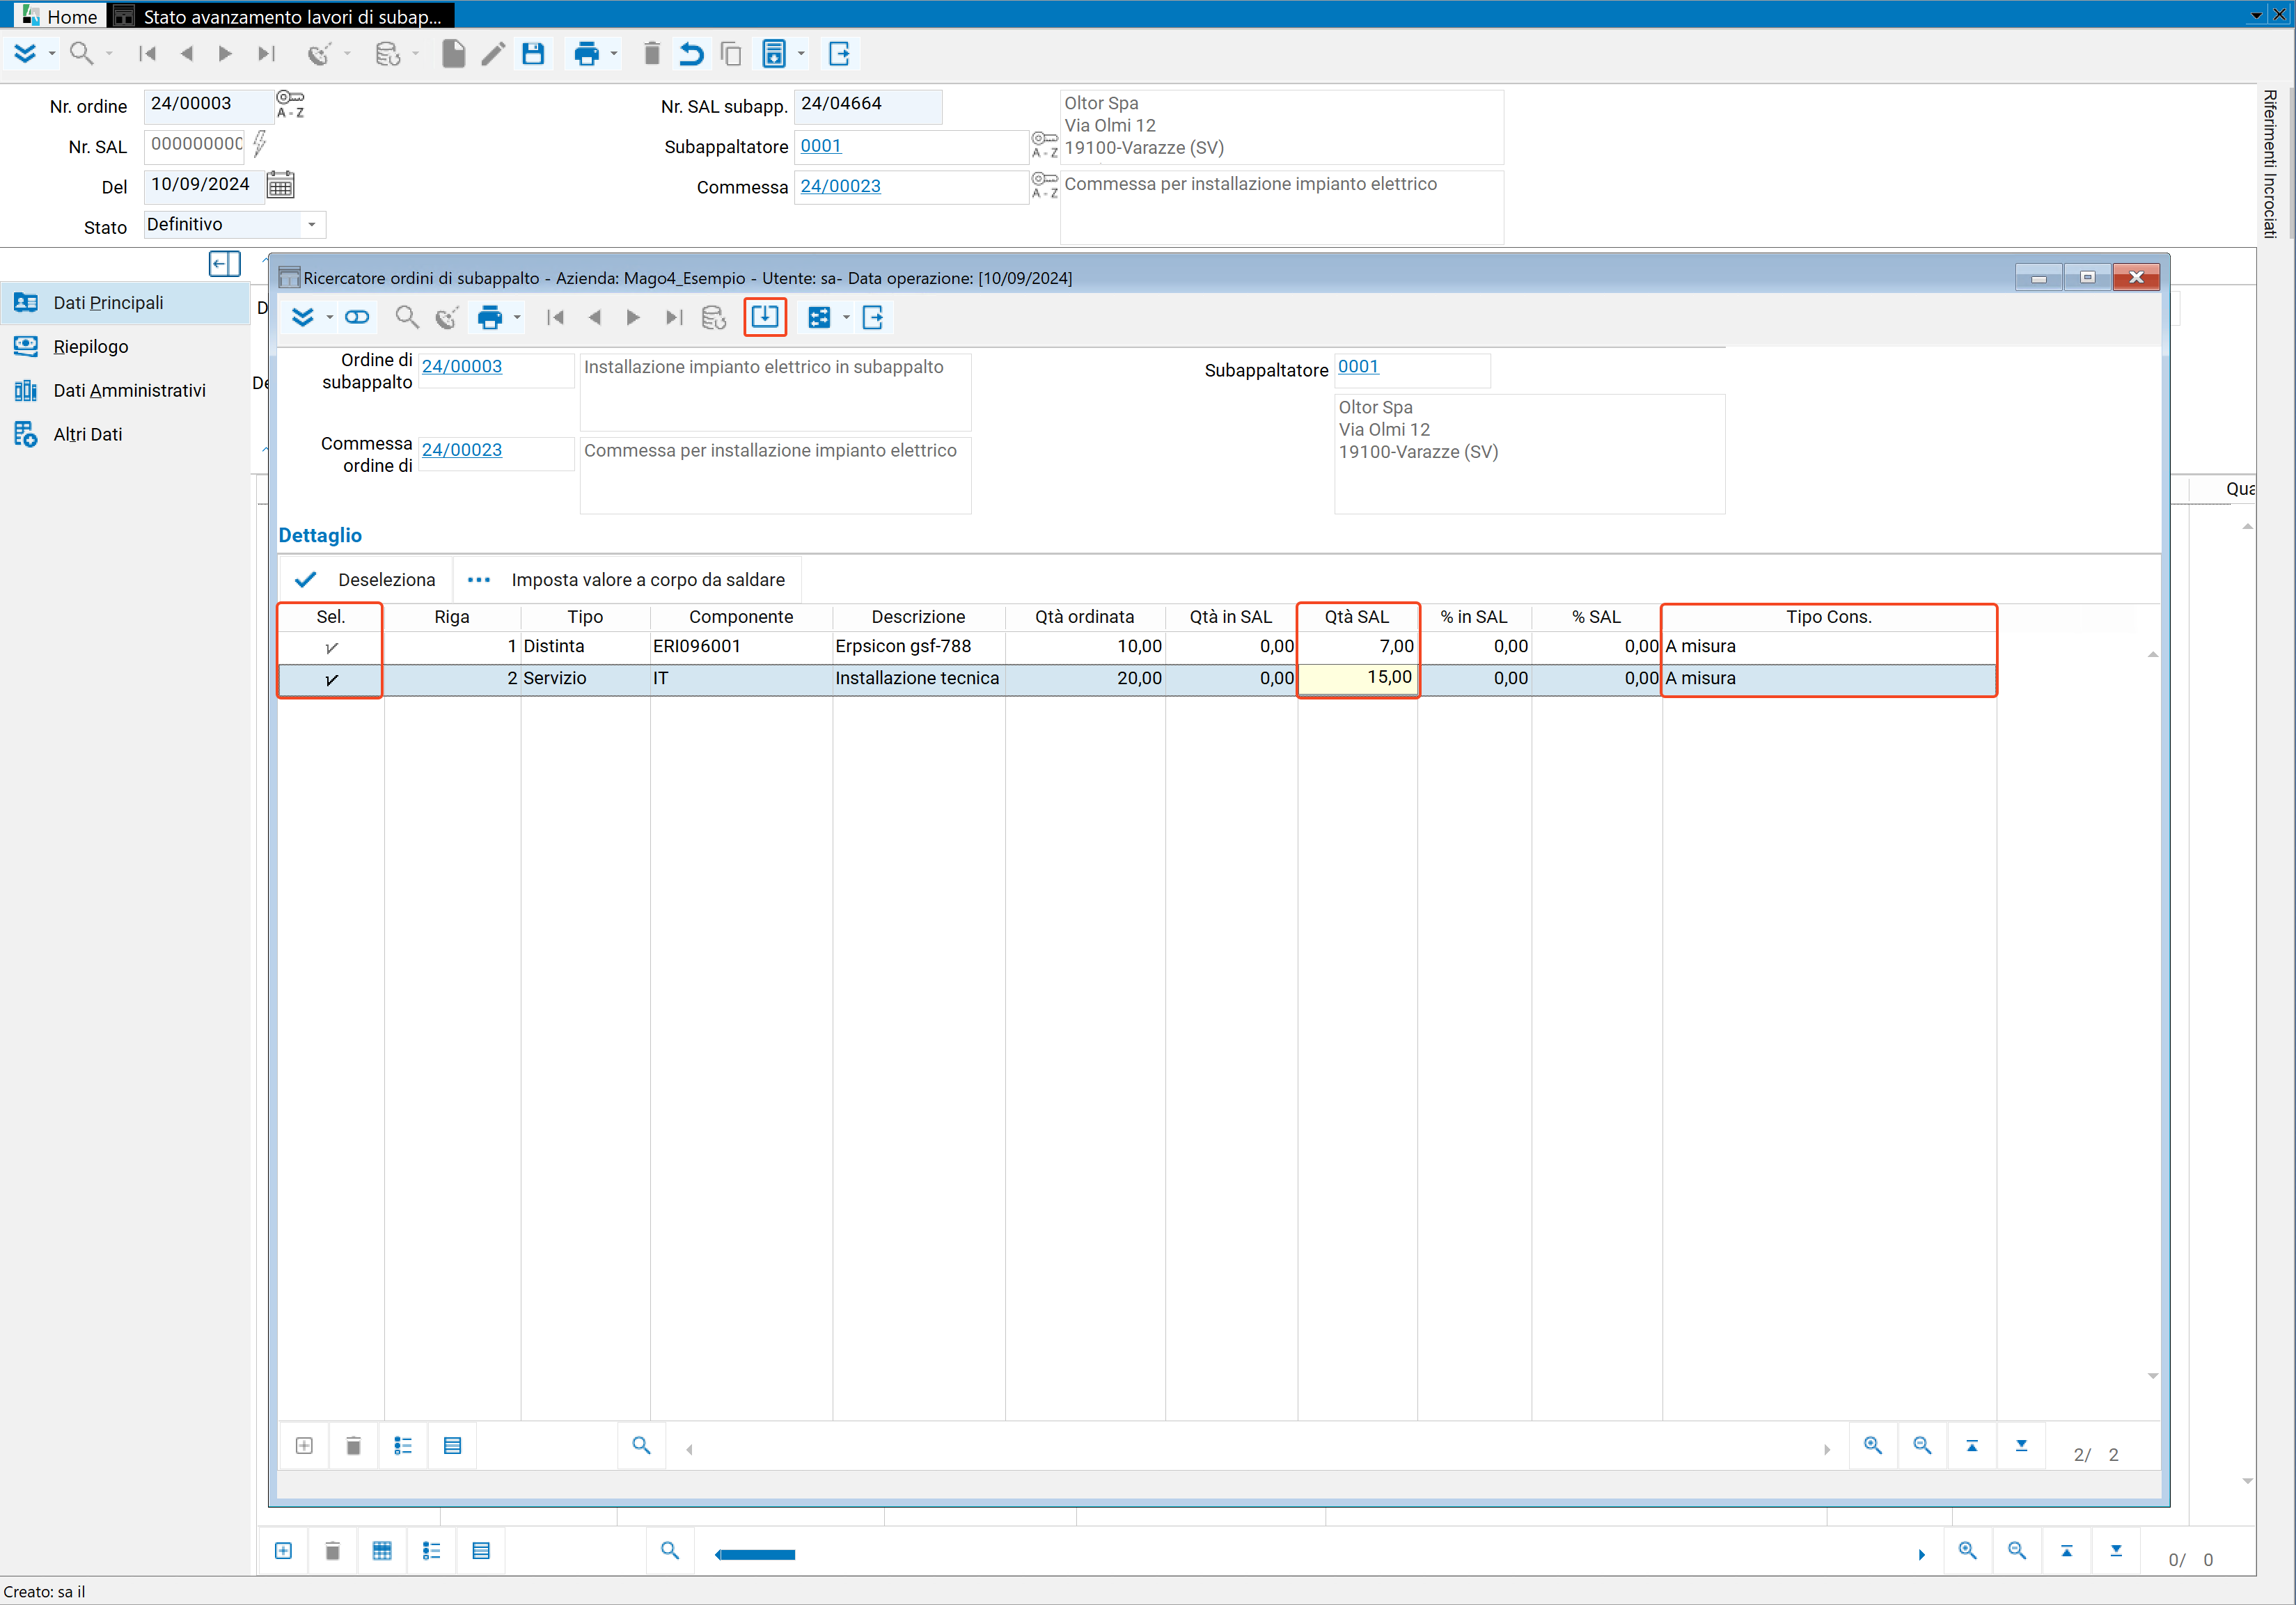Viewport: 2296px width, 1605px height.
Task: Select Stato avanzamento lavori di subap tab
Action: pos(280,16)
